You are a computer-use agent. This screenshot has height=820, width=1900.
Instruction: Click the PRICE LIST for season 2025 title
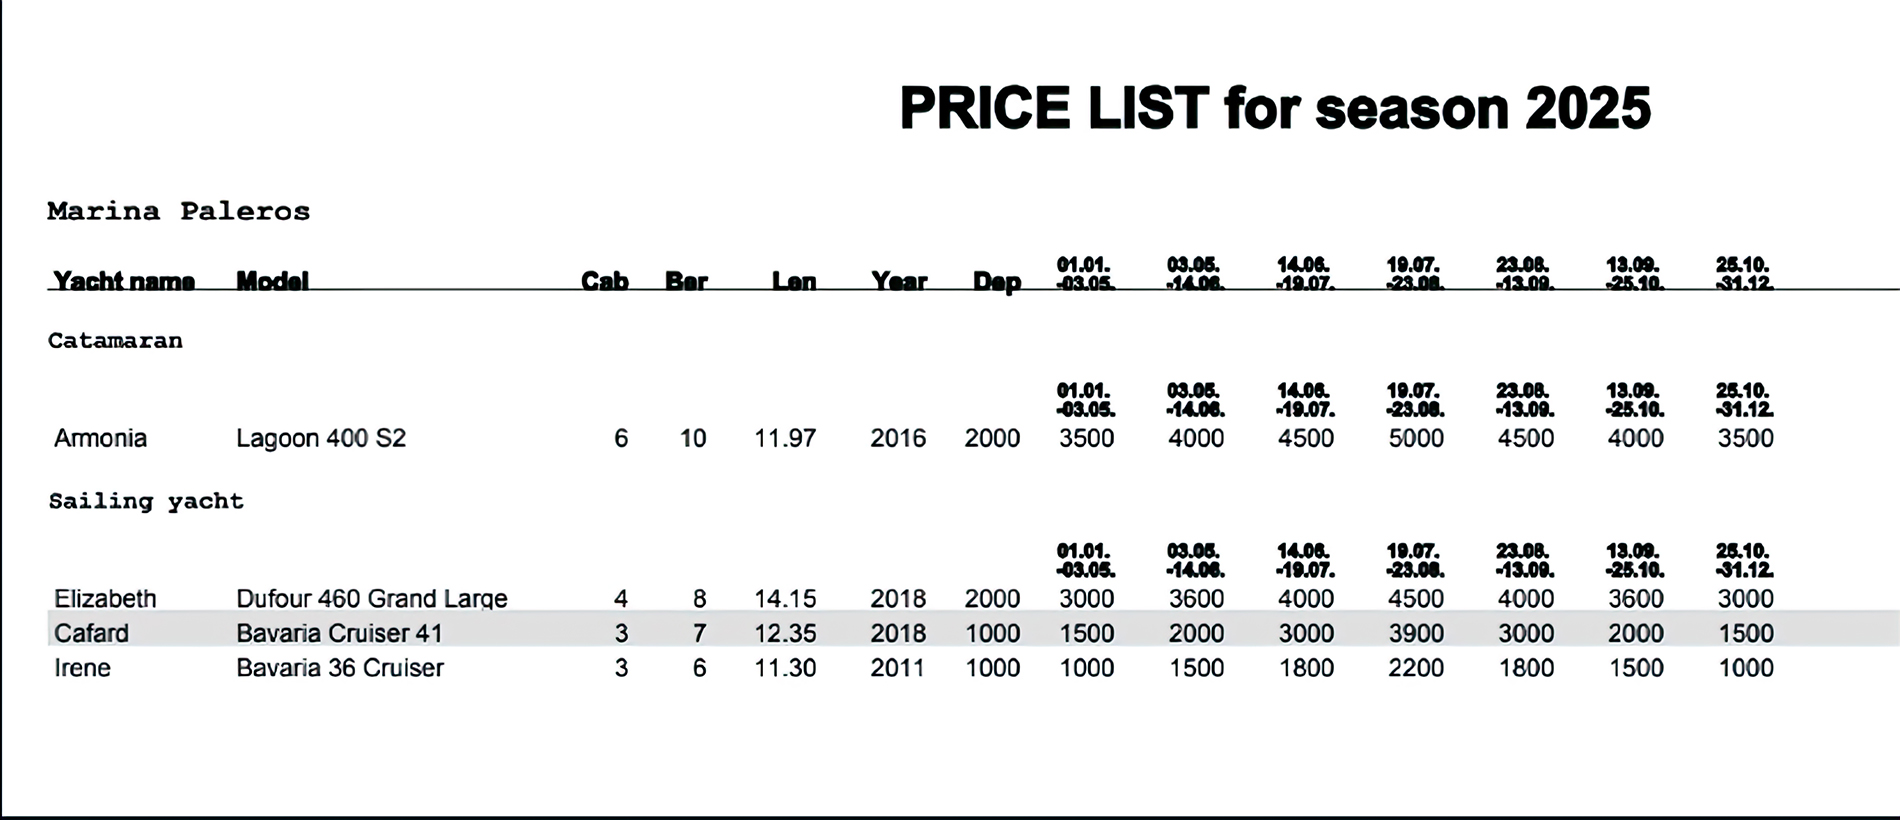point(1275,108)
